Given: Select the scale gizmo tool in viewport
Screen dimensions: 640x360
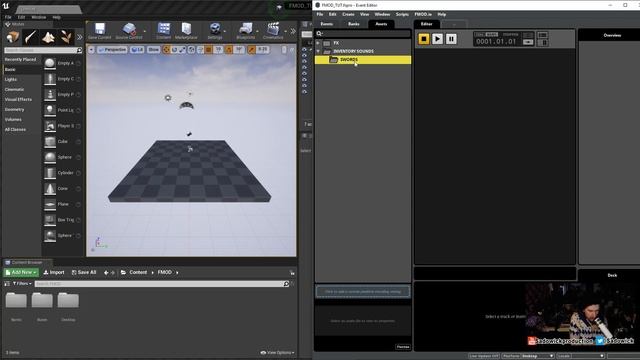Looking at the screenshot, I should pos(182,50).
